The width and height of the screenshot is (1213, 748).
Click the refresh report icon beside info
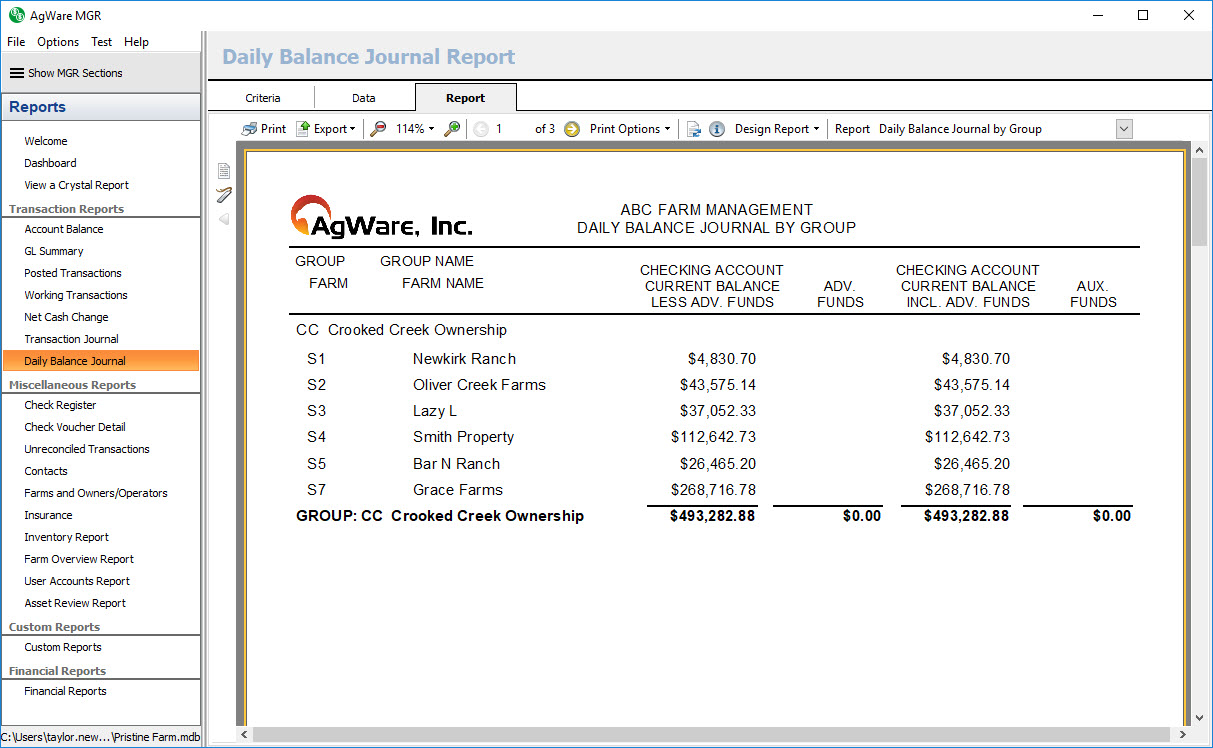pyautogui.click(x=693, y=129)
